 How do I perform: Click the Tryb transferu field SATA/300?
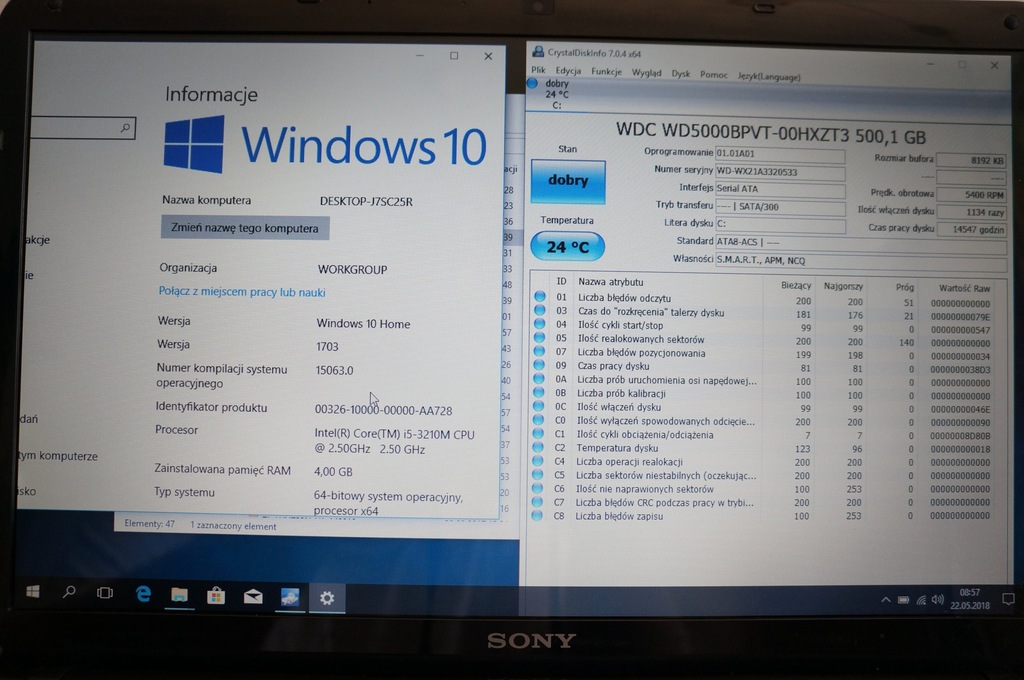pos(780,207)
